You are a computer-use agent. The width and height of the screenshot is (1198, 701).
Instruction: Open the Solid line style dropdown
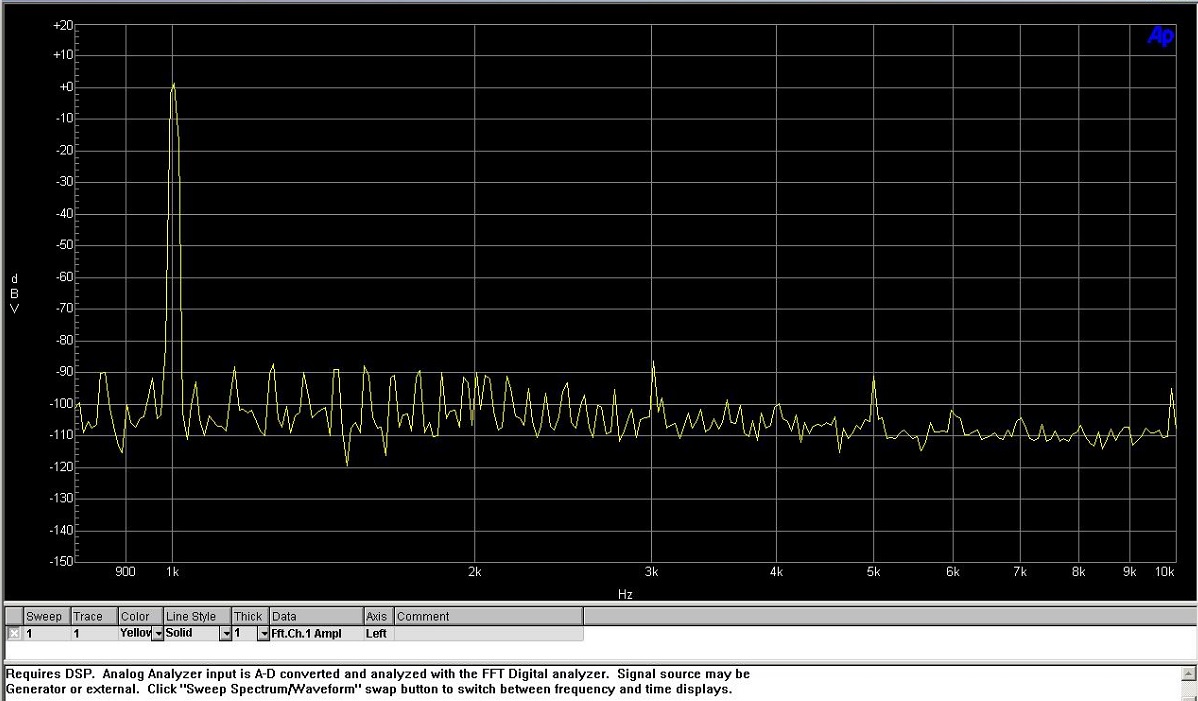[x=225, y=634]
